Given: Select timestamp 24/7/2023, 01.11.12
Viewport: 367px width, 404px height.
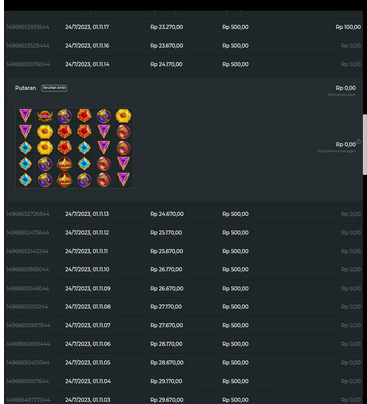Looking at the screenshot, I should click(87, 233).
